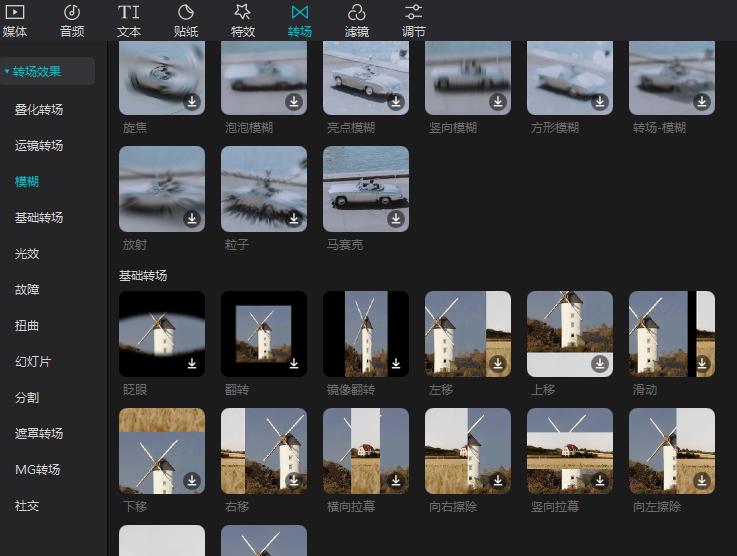Screen dimensions: 737x556
Task: Open the 调节 adjustment panel icon
Action: pyautogui.click(x=414, y=13)
